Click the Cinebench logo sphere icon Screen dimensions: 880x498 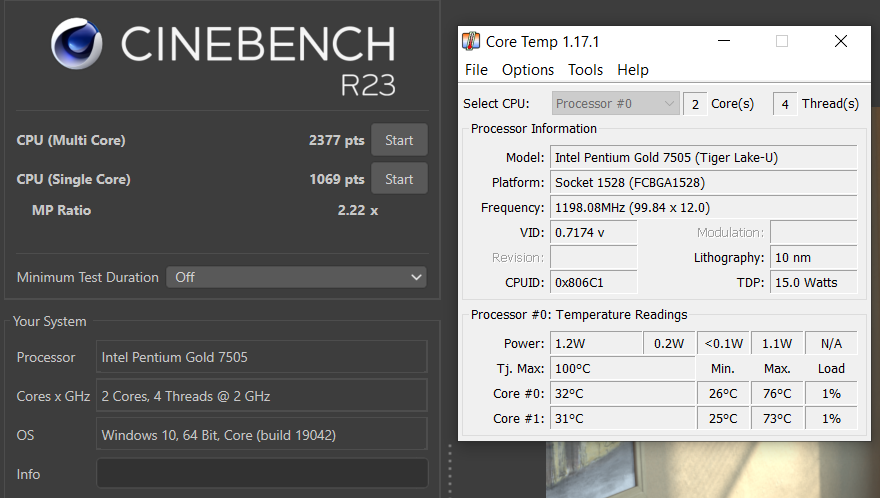coord(77,43)
